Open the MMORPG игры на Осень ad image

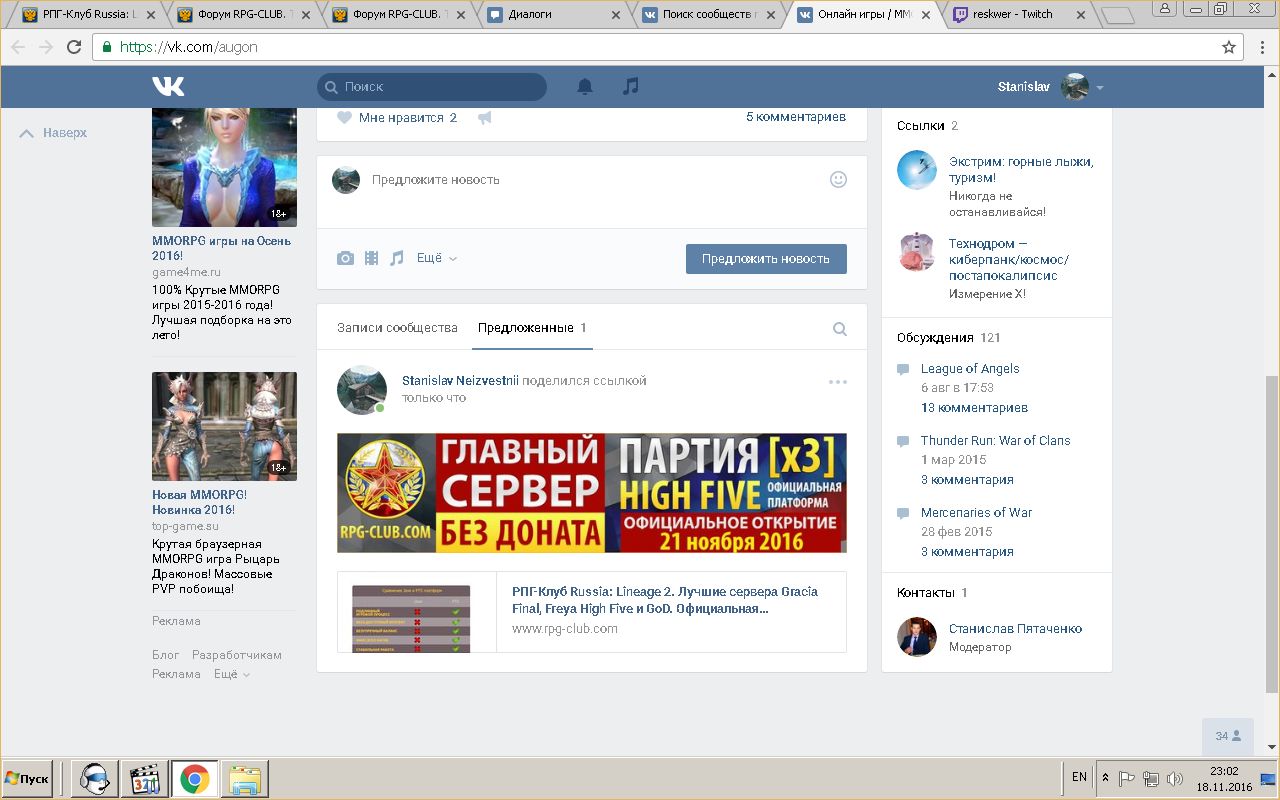[x=224, y=166]
